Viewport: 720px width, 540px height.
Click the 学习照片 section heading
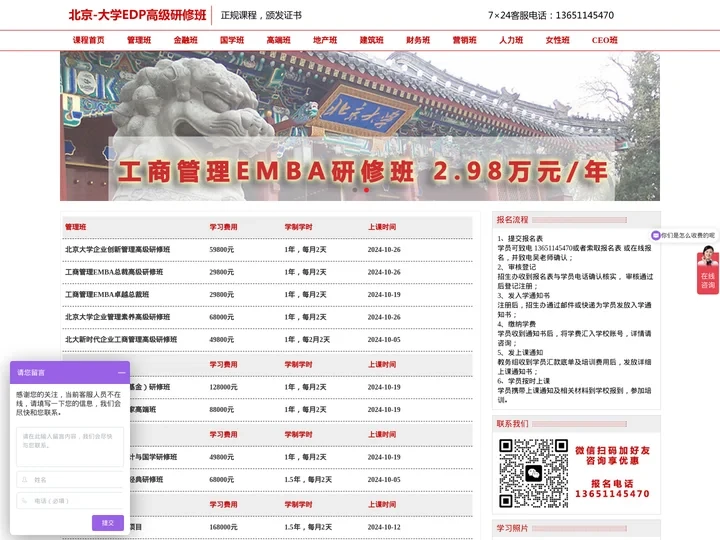click(512, 528)
